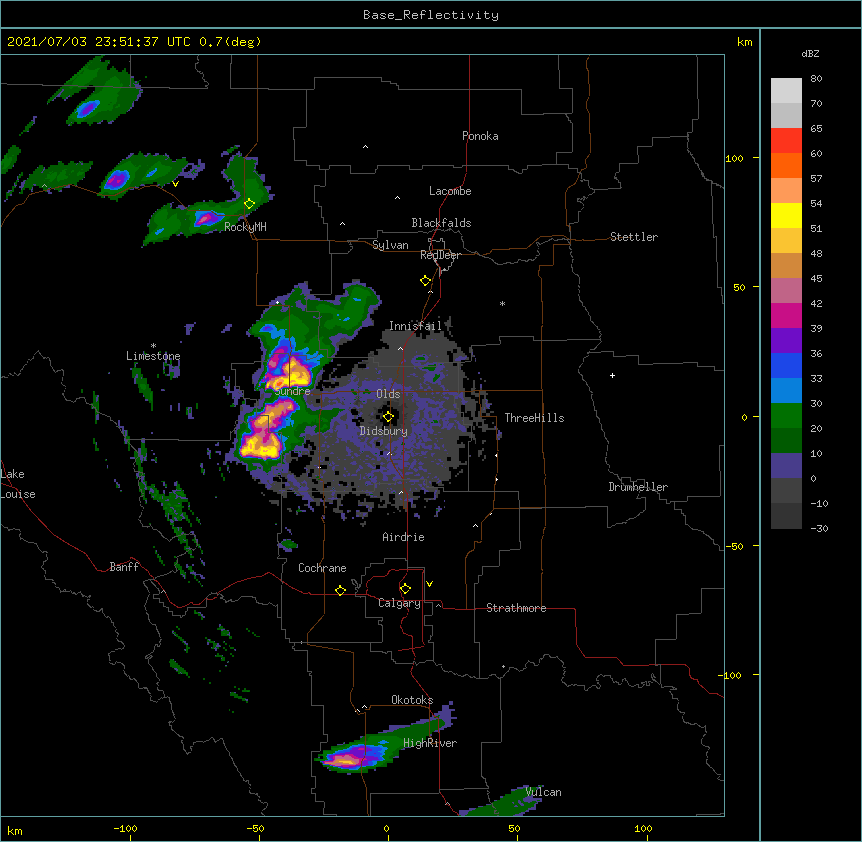Click the Base_Reflectivity title

pyautogui.click(x=431, y=15)
